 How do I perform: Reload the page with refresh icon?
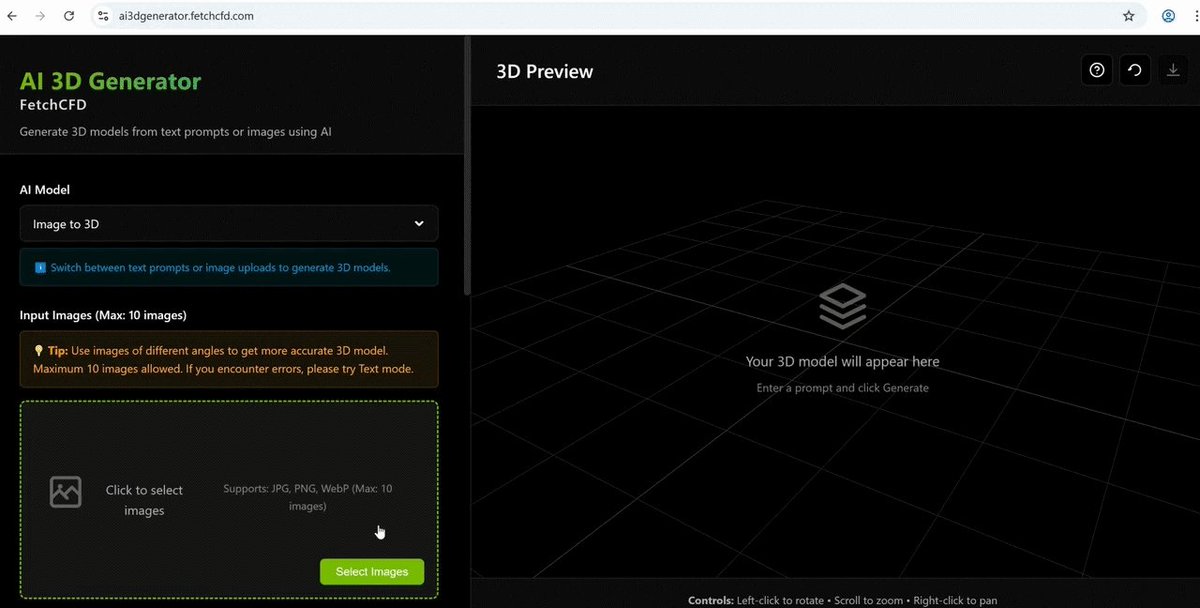coord(69,16)
